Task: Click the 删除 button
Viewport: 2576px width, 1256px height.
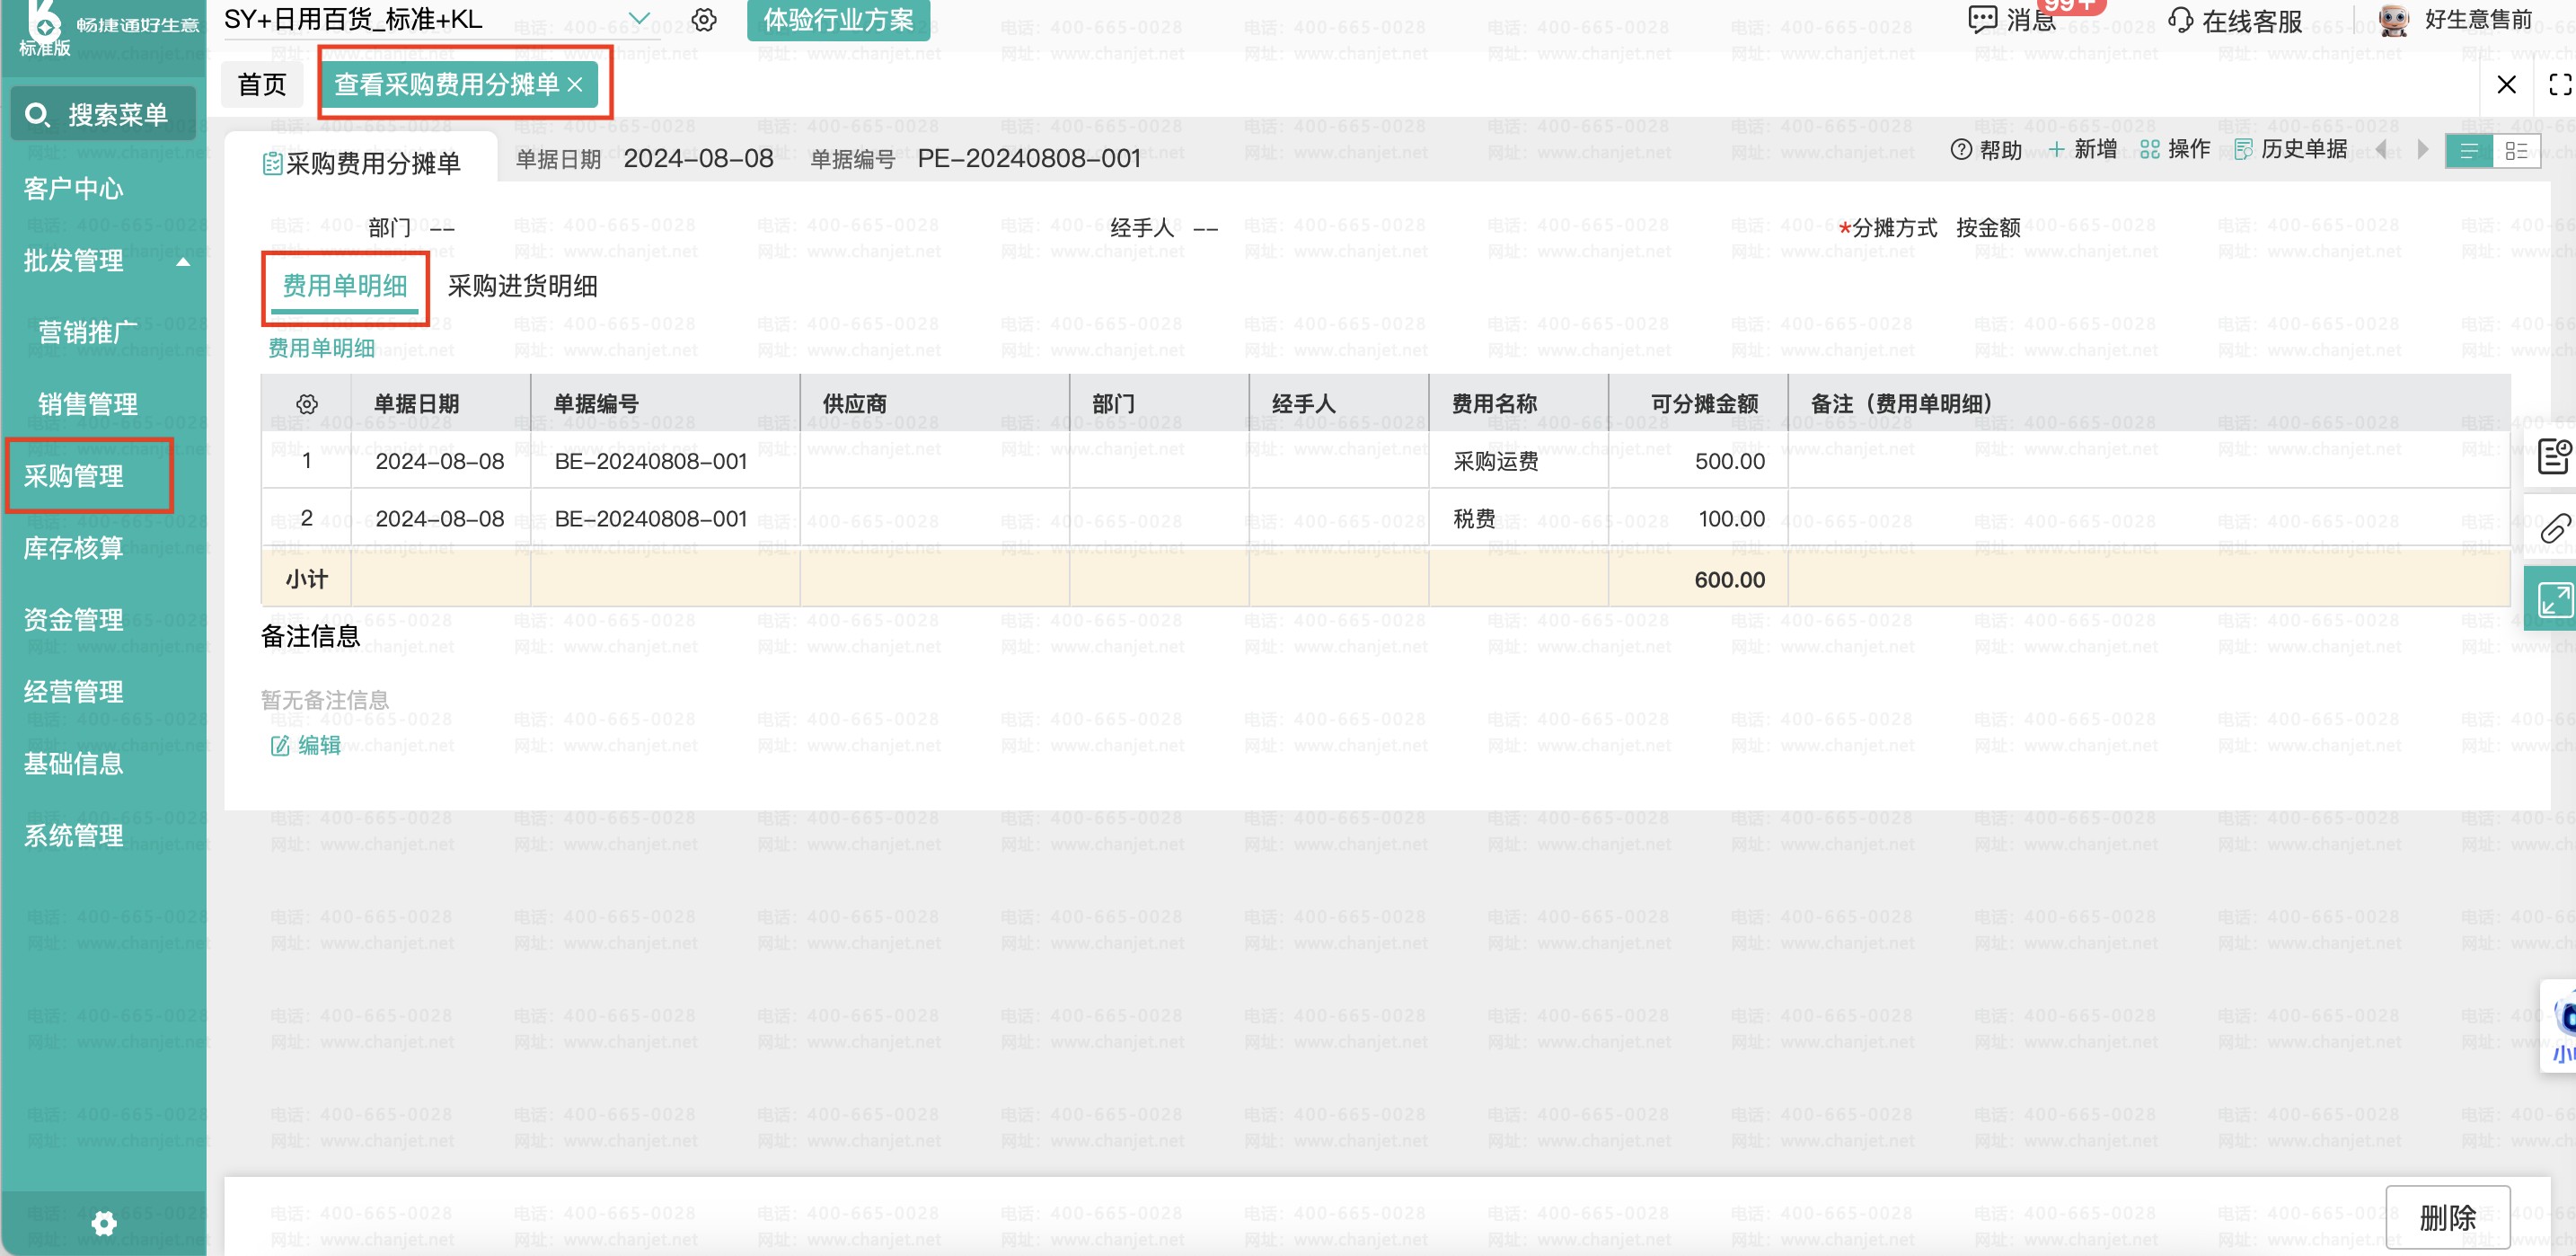Action: (2447, 1218)
